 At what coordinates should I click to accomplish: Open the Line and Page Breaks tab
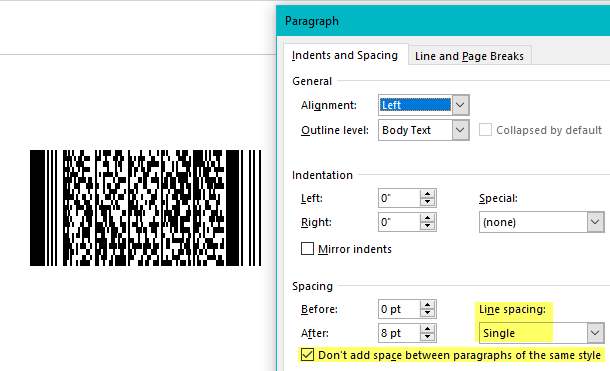pos(469,56)
